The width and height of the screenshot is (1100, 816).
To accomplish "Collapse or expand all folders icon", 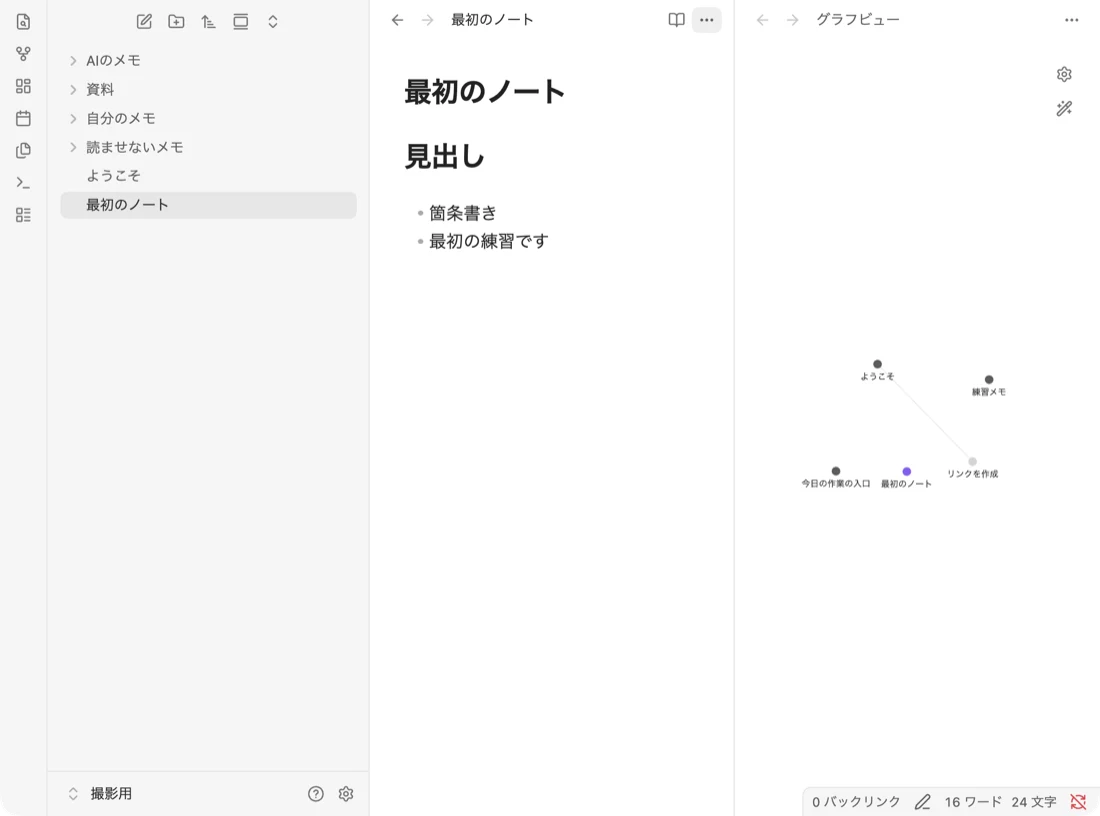I will pyautogui.click(x=273, y=22).
